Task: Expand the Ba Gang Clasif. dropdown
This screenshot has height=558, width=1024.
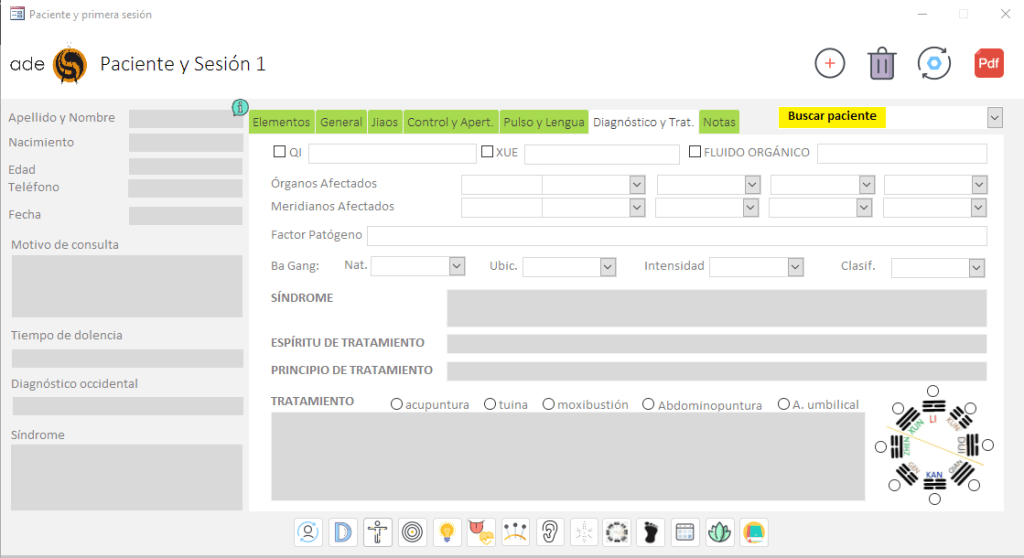Action: [x=976, y=268]
